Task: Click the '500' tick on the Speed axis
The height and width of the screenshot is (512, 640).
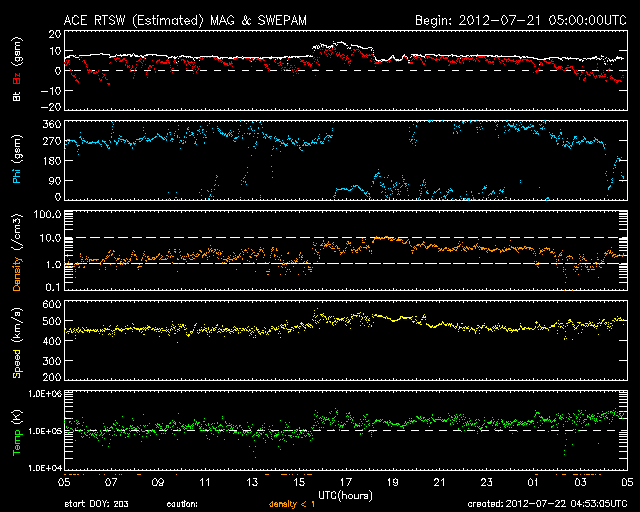Action: [x=52, y=321]
